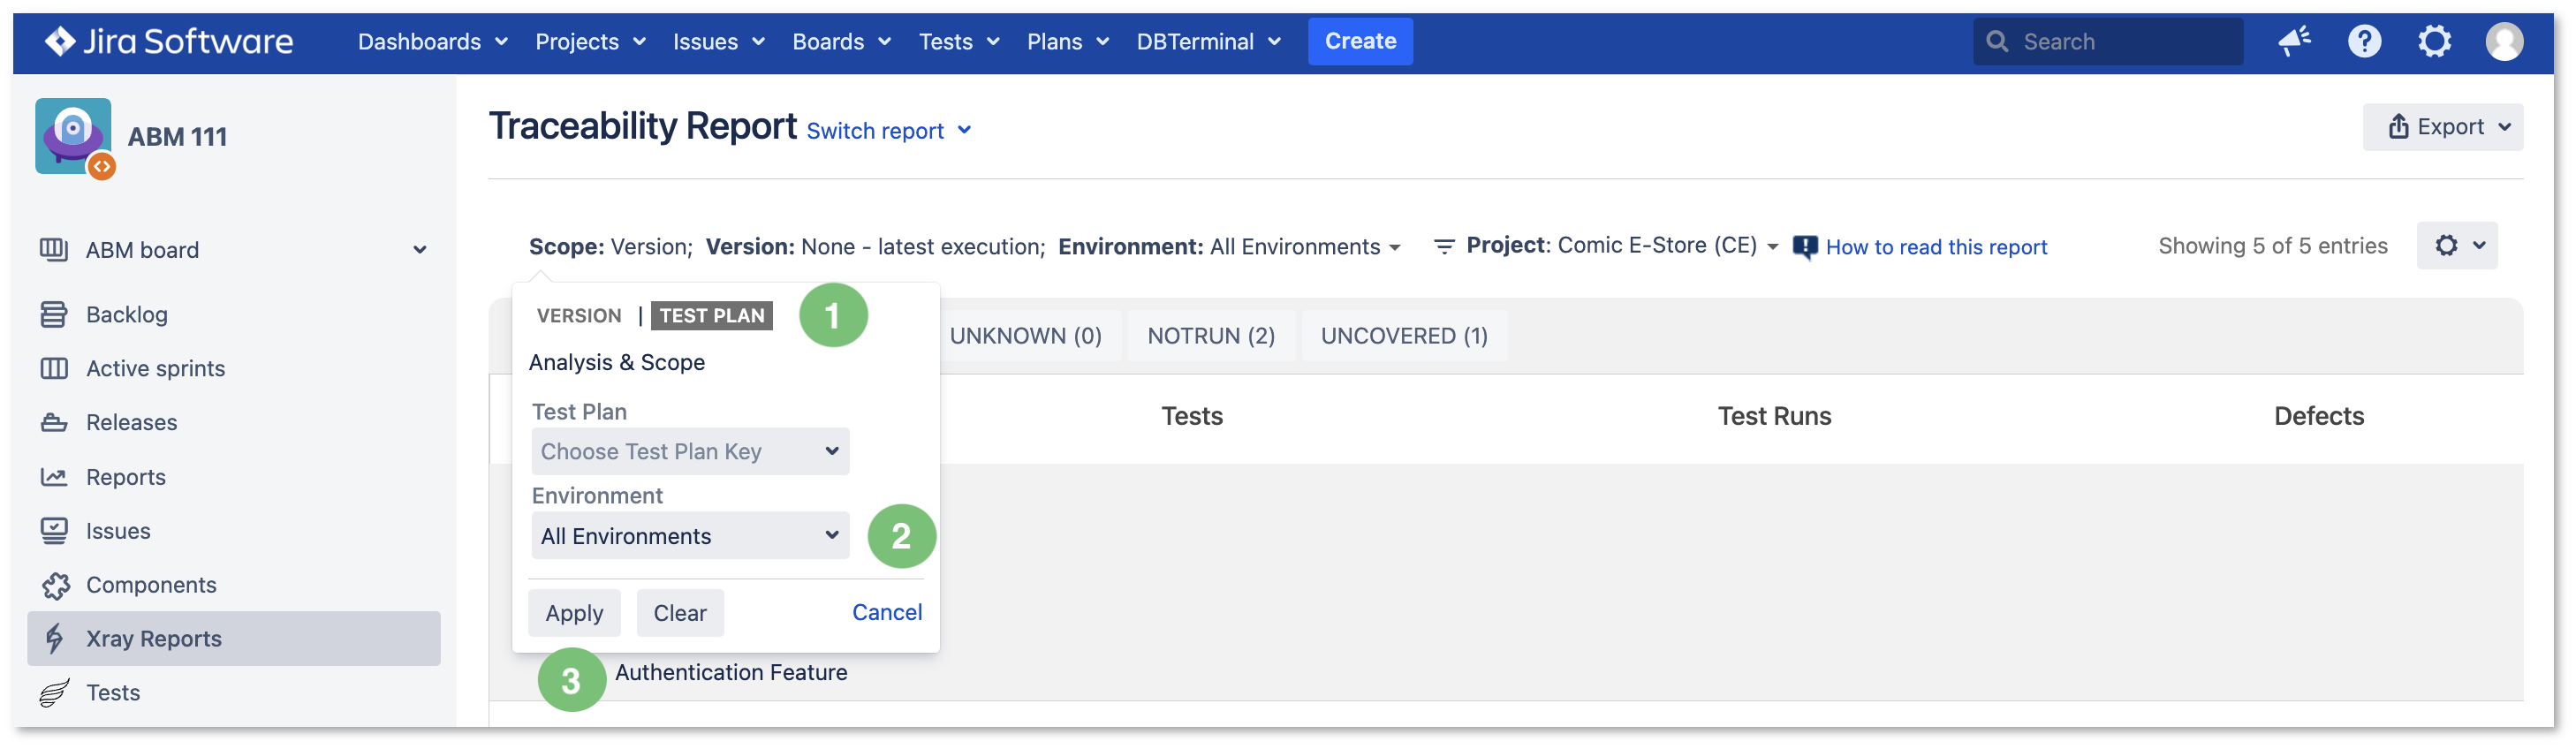This screenshot has width=2576, height=749.
Task: Open the Choose Test Plan Key dropdown
Action: point(690,451)
